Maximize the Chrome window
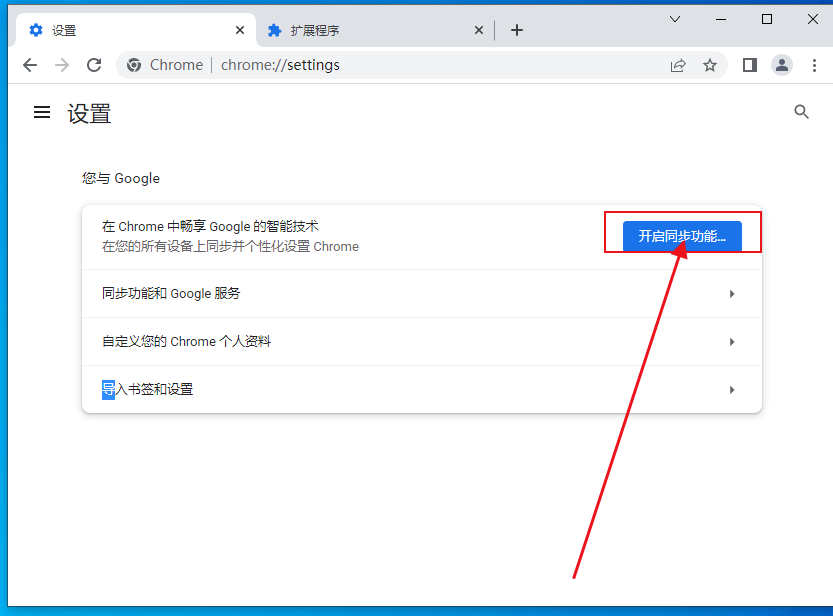The width and height of the screenshot is (833, 616). pyautogui.click(x=767, y=19)
